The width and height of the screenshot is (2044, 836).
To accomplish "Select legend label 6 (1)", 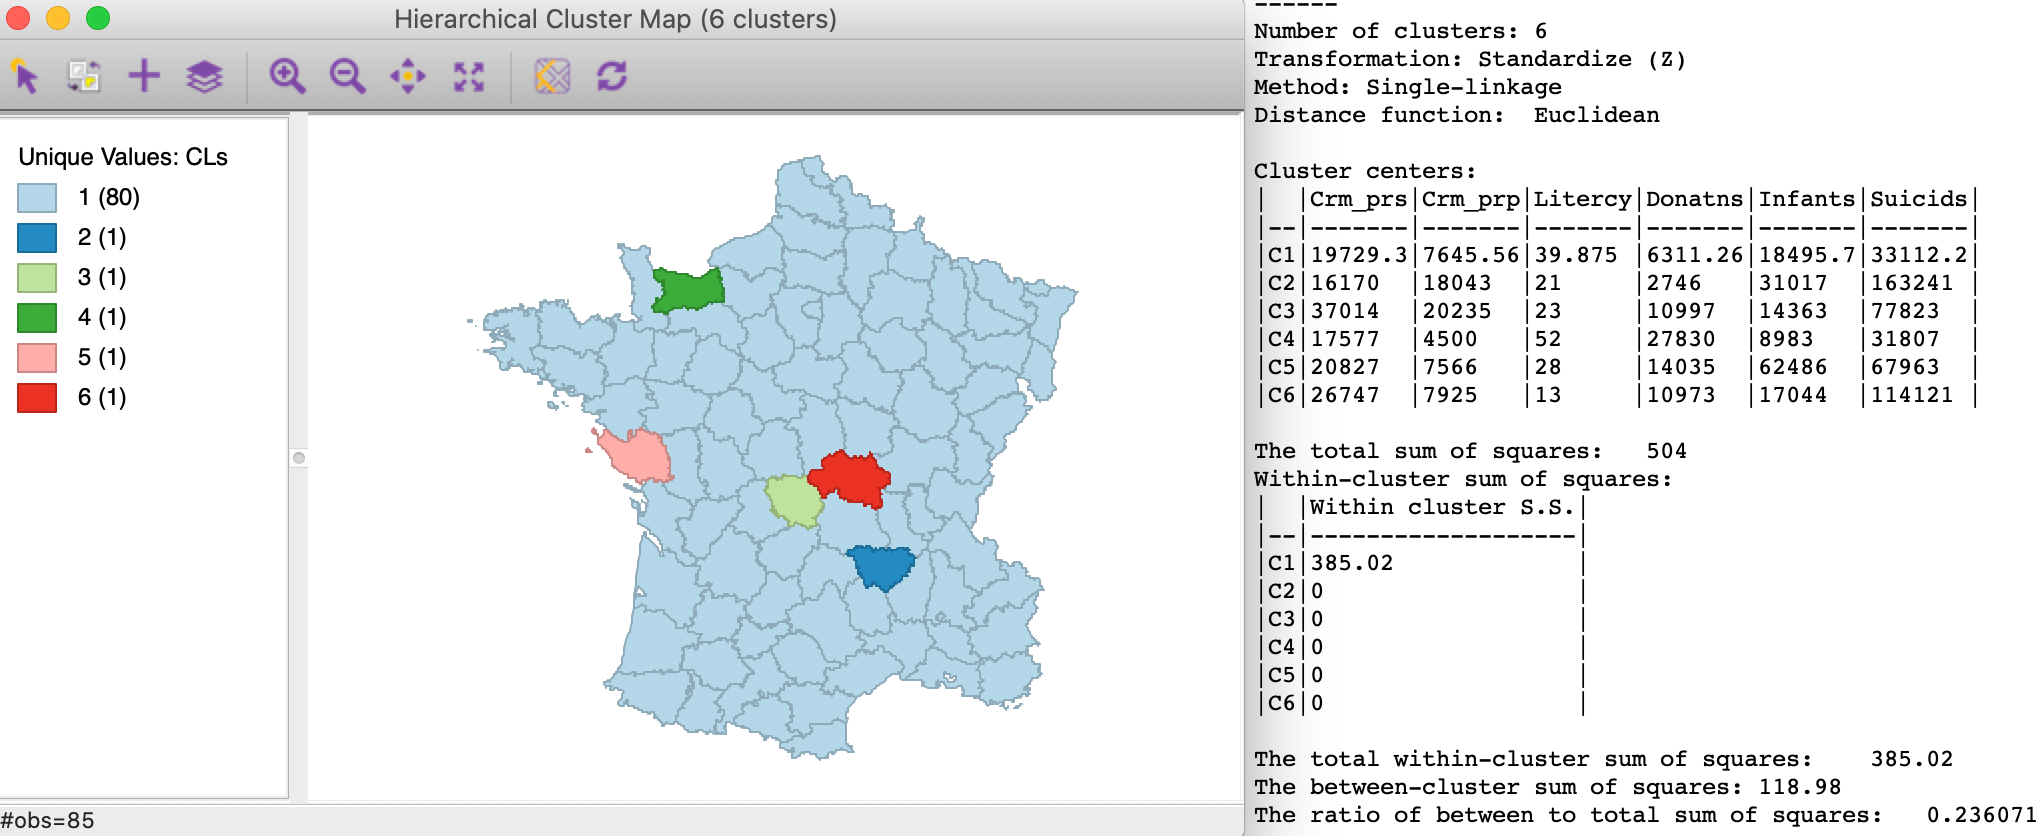I will pos(102,398).
